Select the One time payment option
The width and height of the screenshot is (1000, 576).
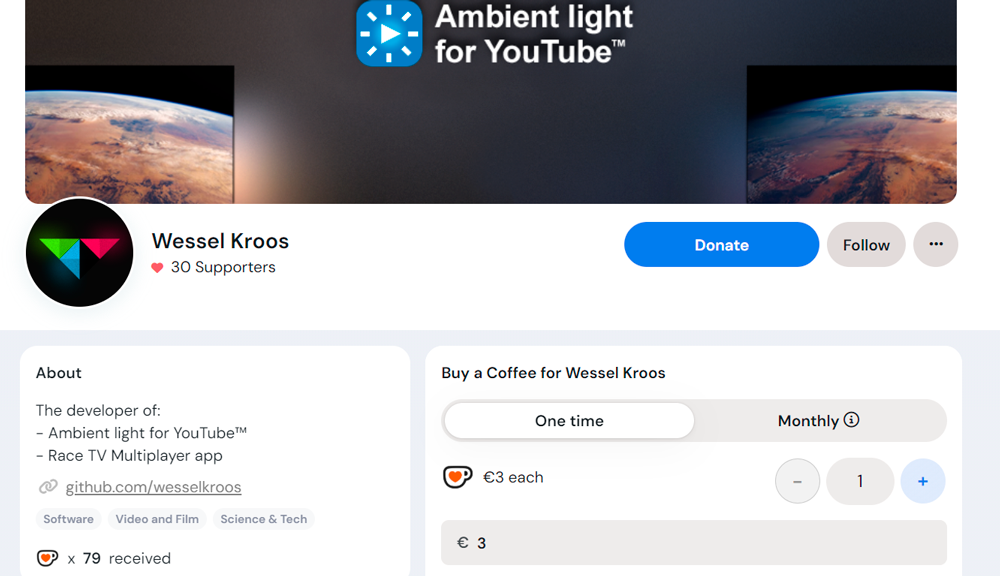click(569, 421)
